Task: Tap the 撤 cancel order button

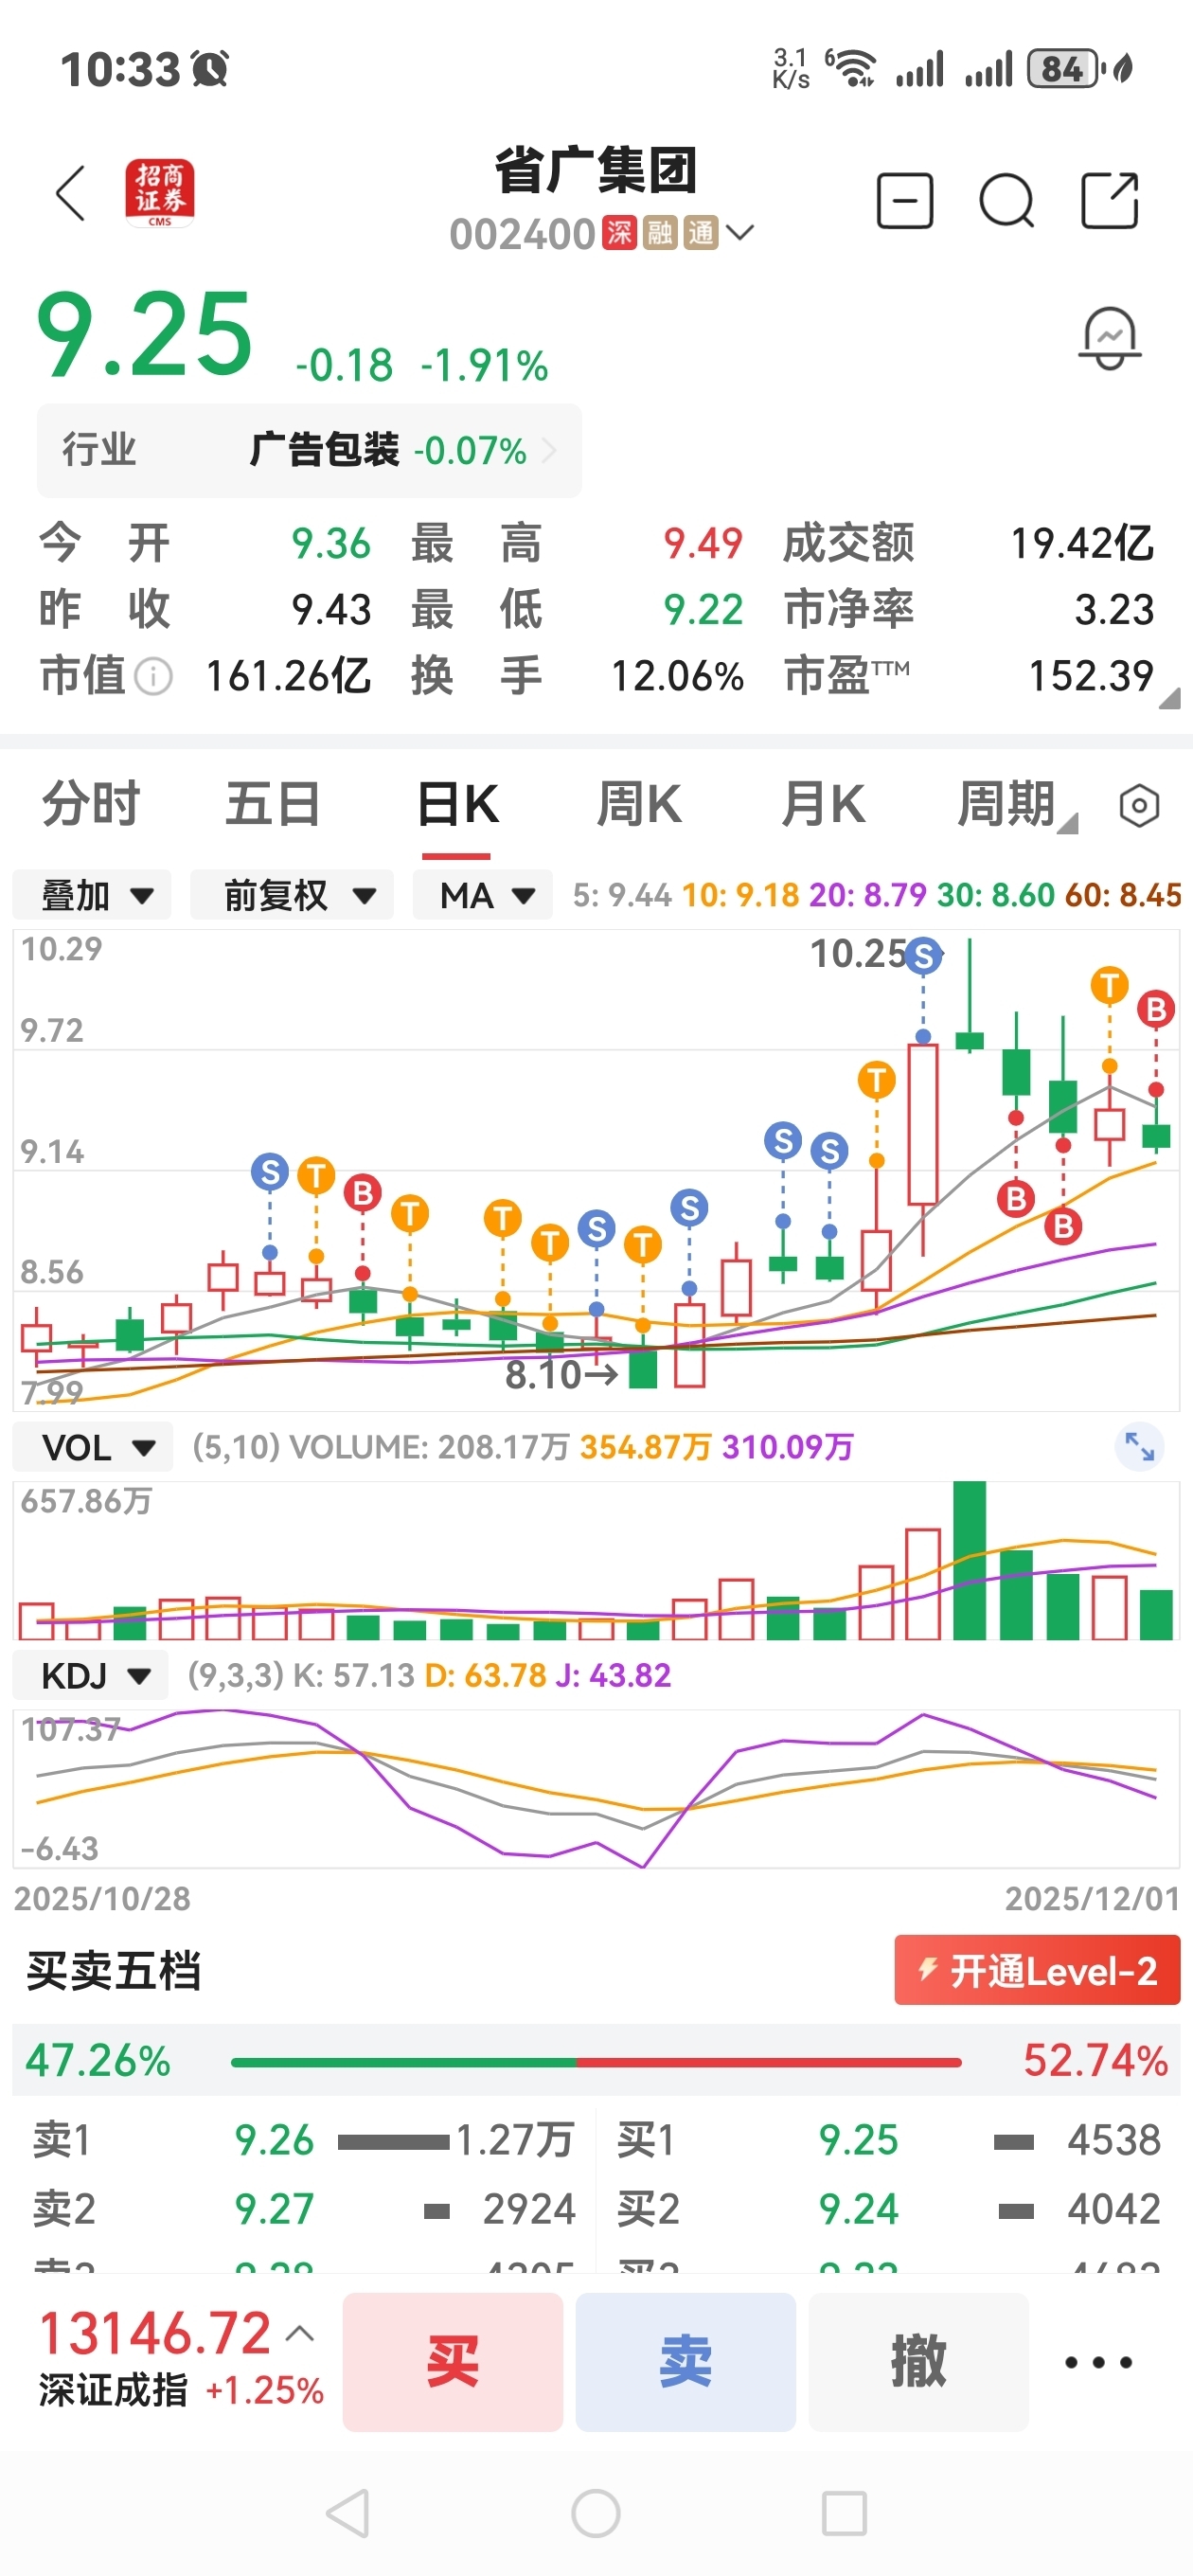Action: (919, 2362)
